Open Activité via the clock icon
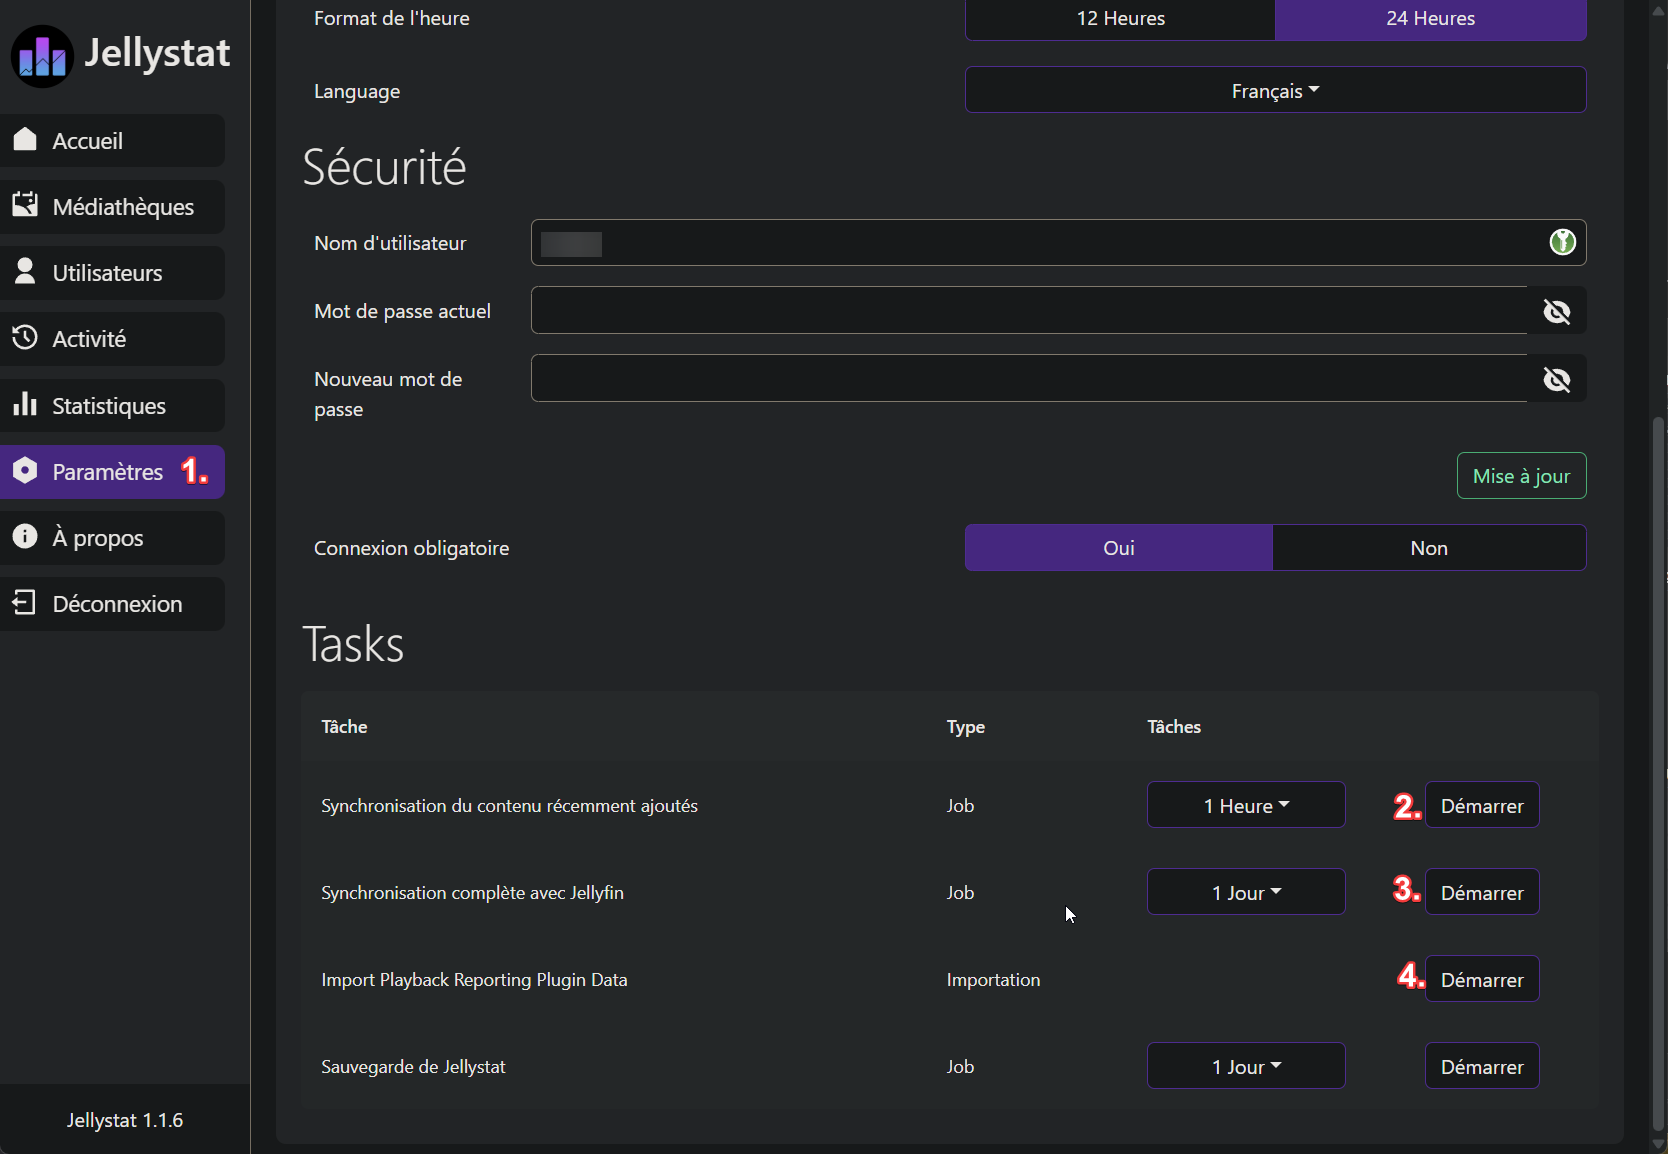This screenshot has height=1154, width=1668. 25,338
